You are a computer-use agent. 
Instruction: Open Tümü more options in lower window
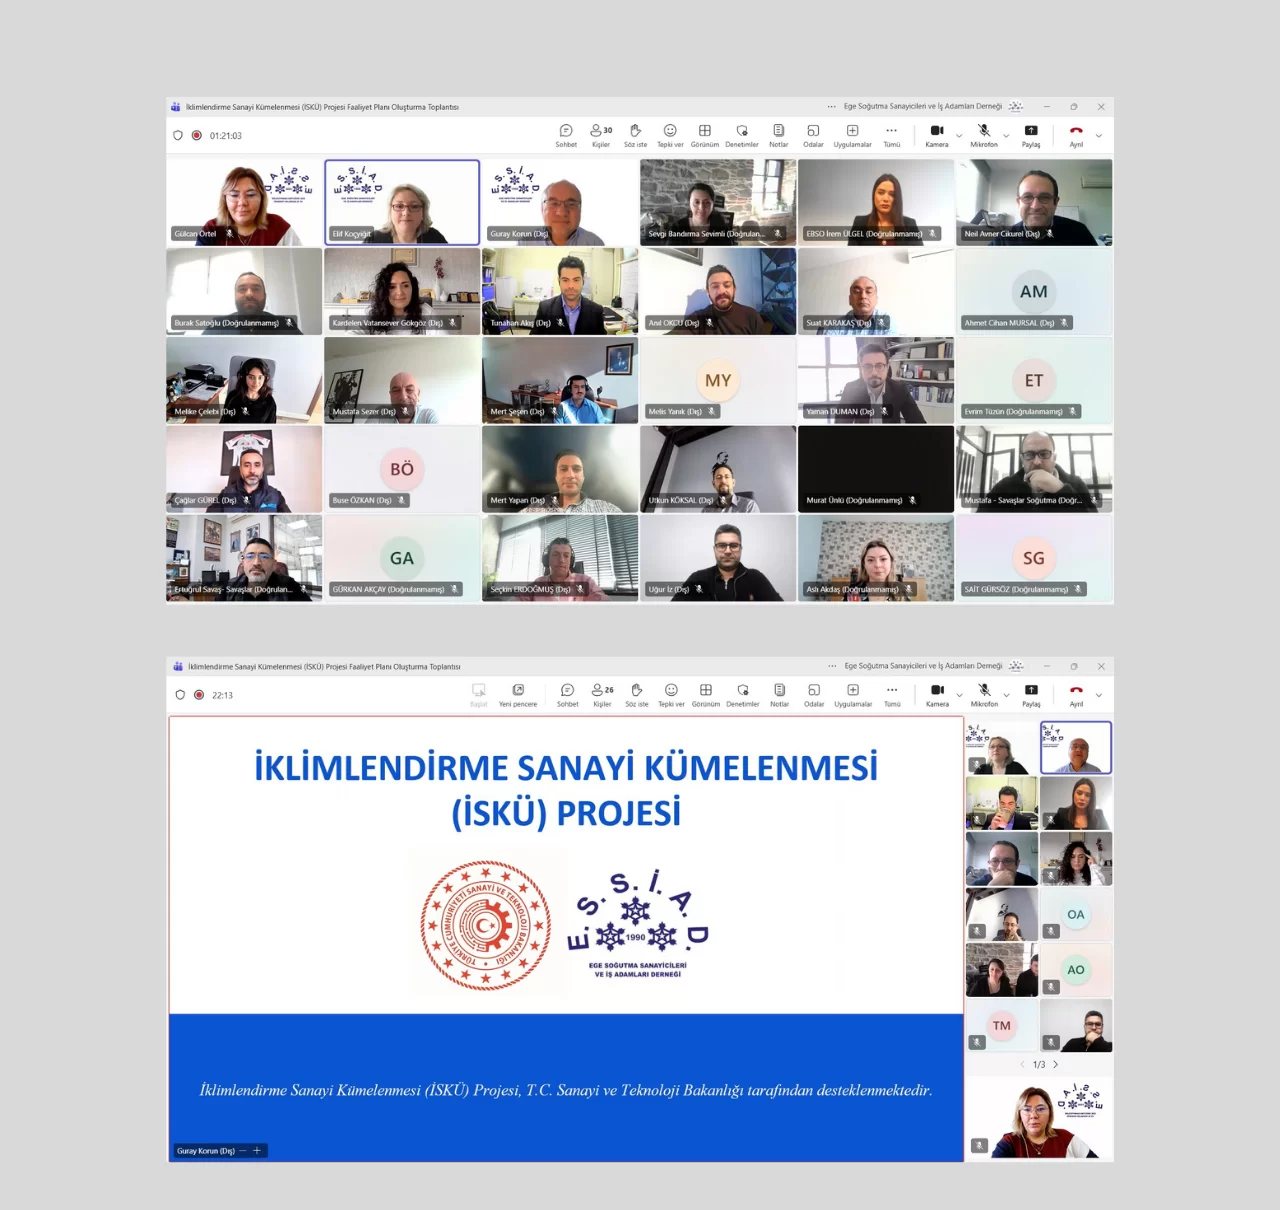click(892, 694)
